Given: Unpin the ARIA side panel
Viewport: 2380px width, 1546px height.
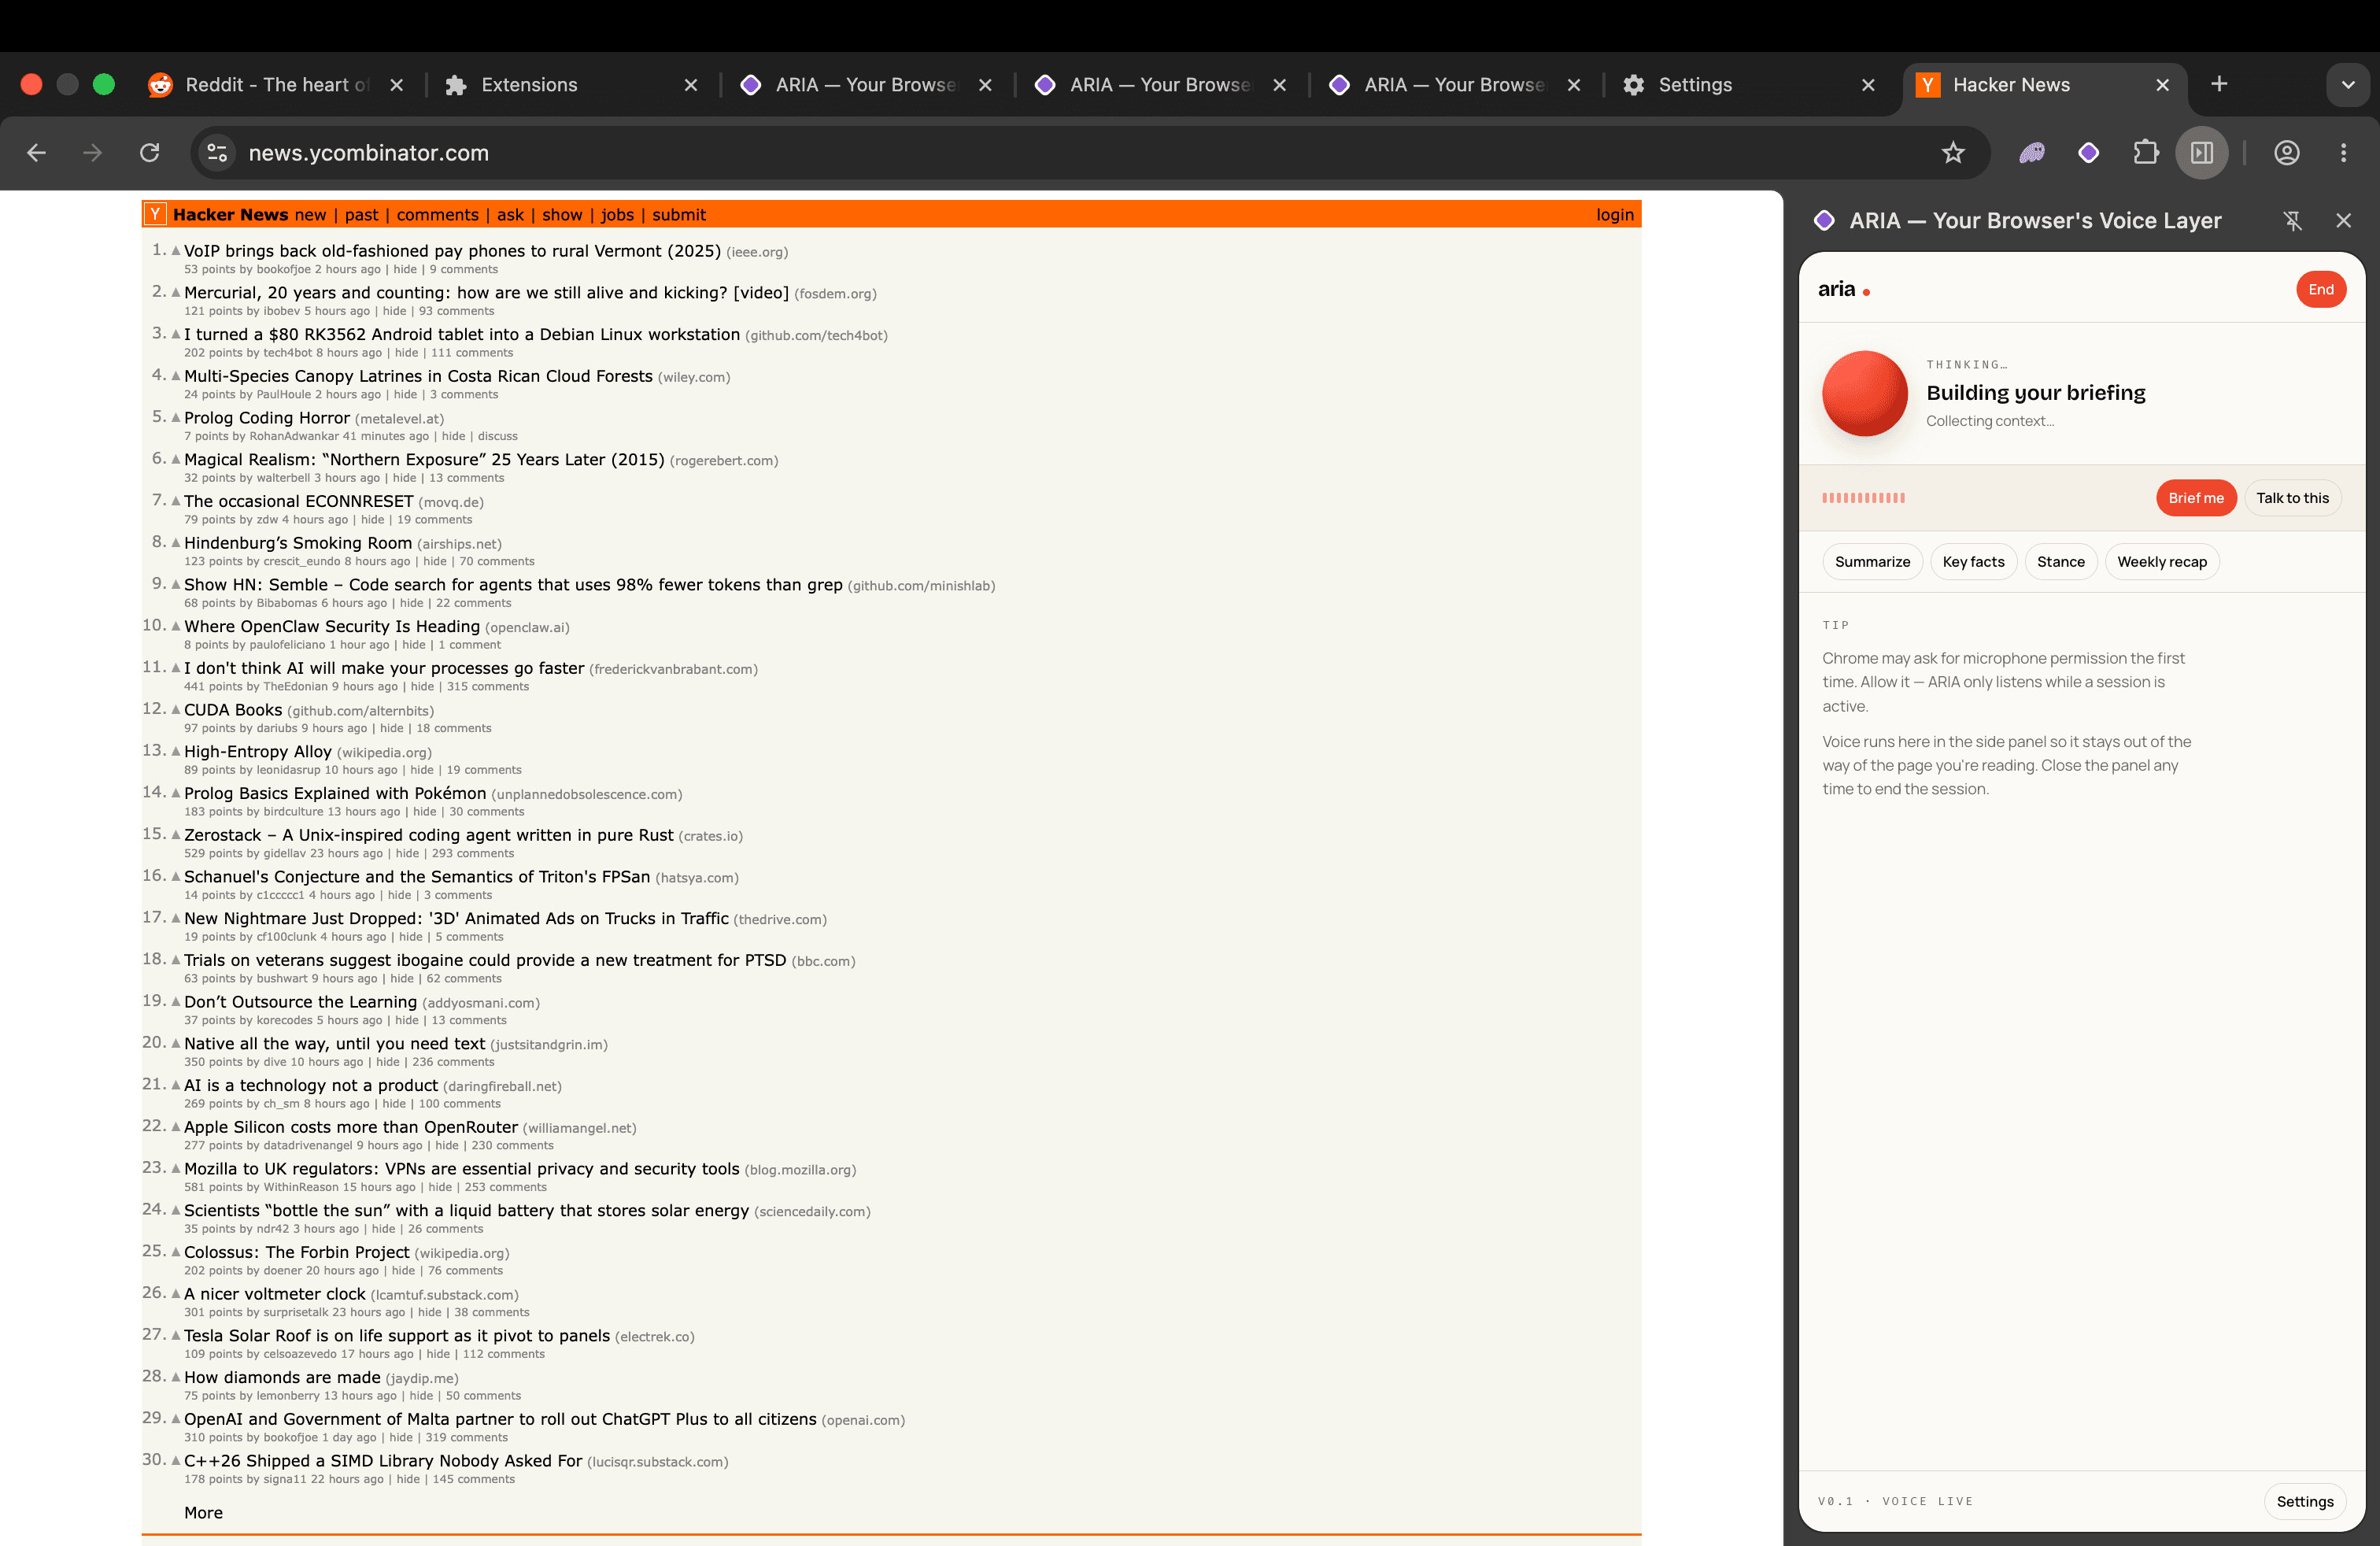Looking at the screenshot, I should (2293, 220).
